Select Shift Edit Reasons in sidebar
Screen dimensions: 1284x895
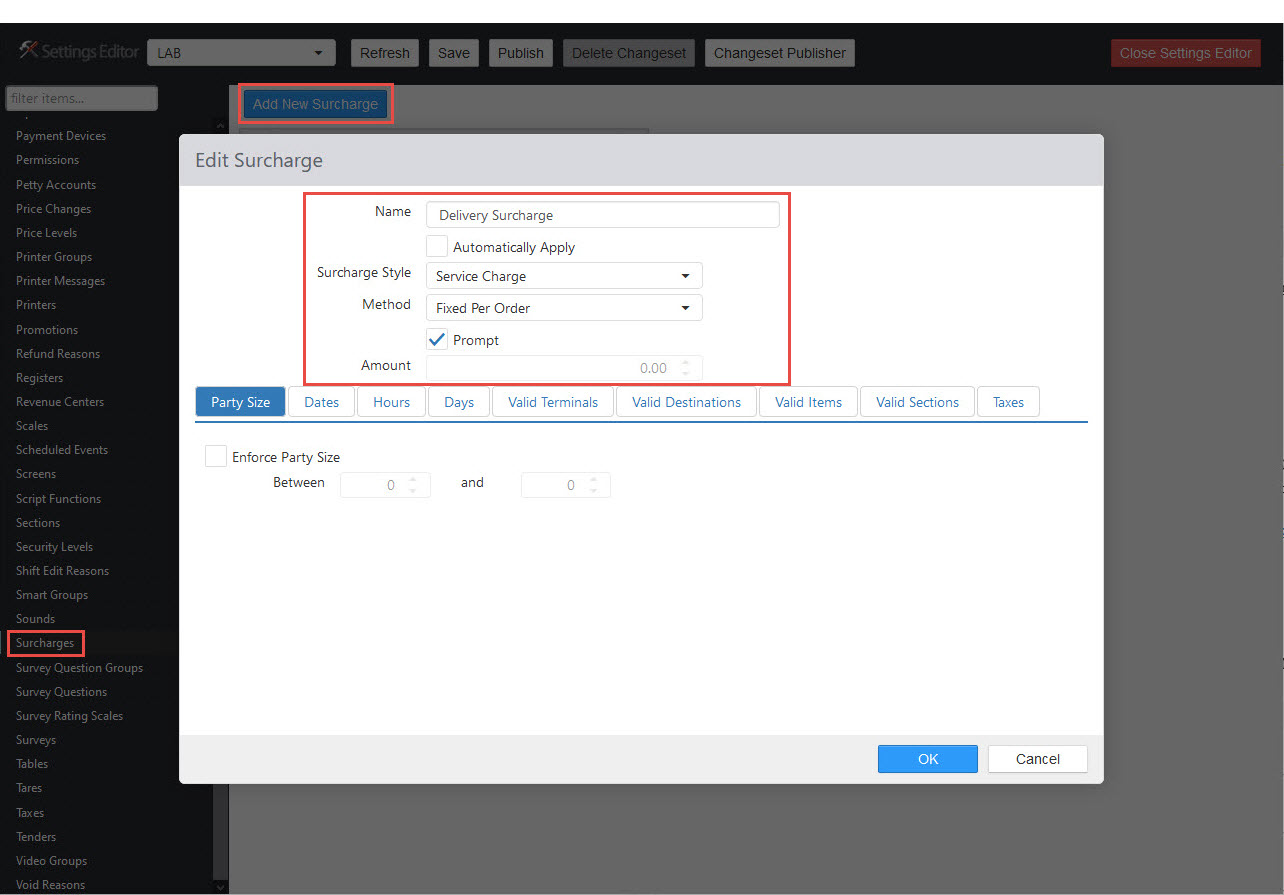click(62, 571)
